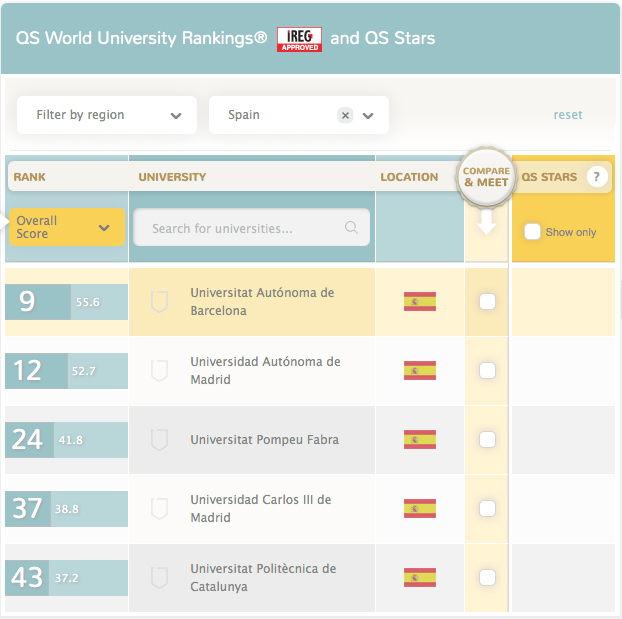Click the QS World University Rankings title
The height and width of the screenshot is (619, 622).
[141, 38]
